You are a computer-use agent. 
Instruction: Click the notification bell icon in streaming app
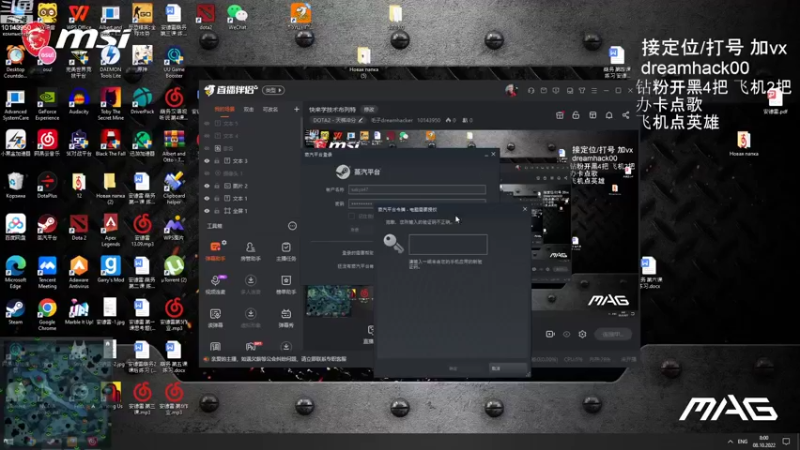(609, 115)
